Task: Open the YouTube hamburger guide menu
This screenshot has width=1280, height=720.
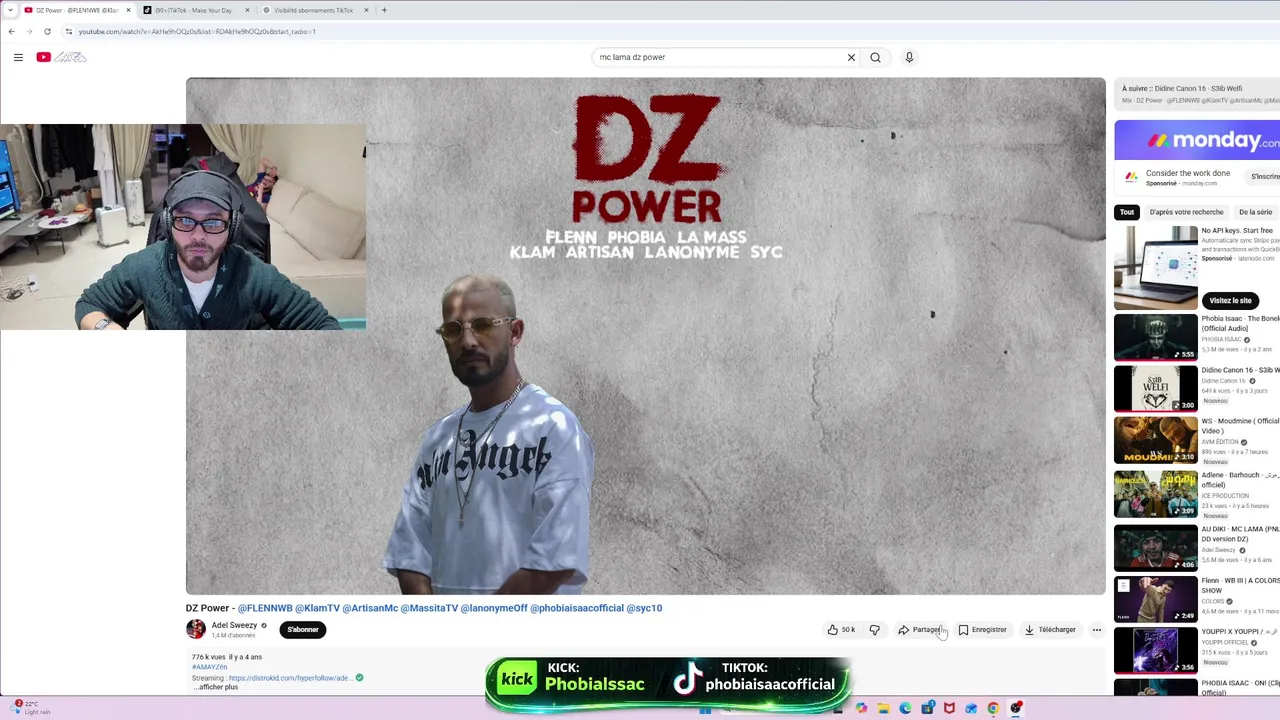Action: pos(18,57)
